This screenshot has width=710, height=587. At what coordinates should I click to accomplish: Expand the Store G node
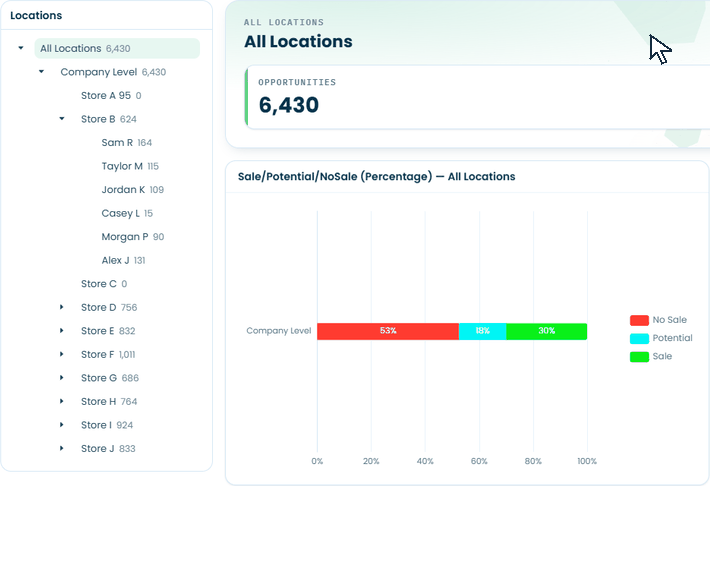tap(62, 378)
